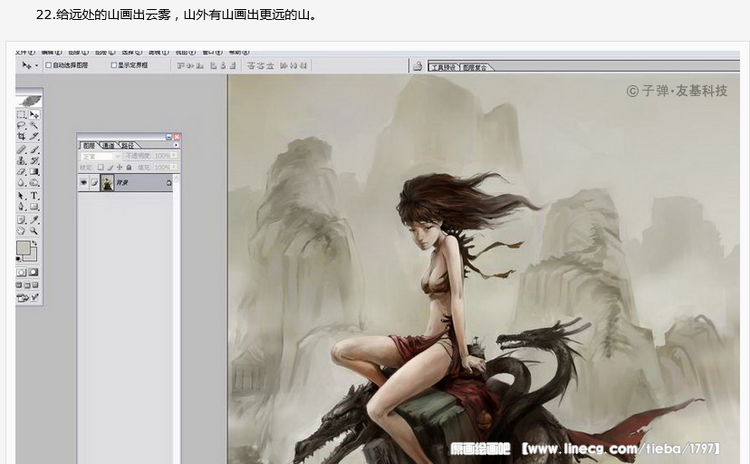This screenshot has height=464, width=750.
Task: Click the 不透明度 value field
Action: click(x=162, y=156)
